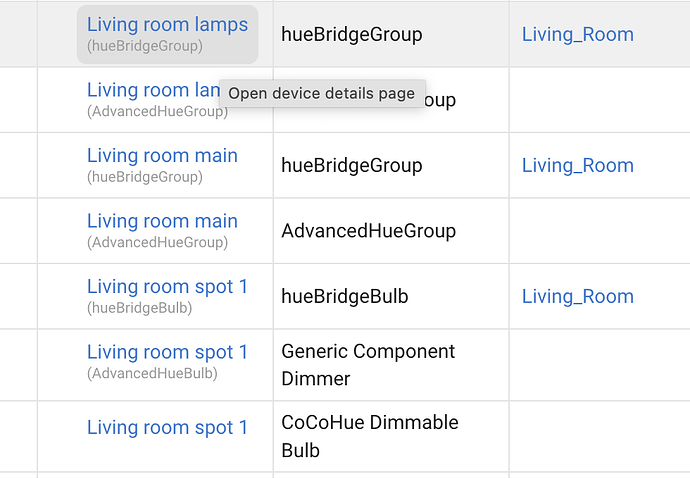Click the Open device details page tooltip

(x=323, y=93)
